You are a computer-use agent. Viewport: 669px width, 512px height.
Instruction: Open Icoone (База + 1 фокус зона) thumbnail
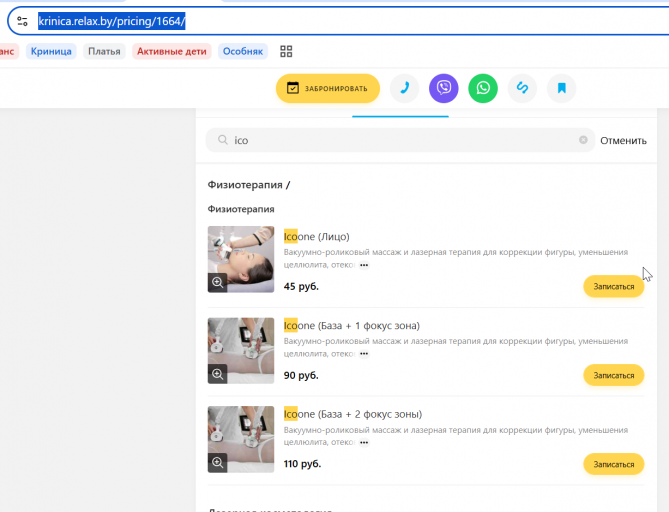(x=241, y=351)
